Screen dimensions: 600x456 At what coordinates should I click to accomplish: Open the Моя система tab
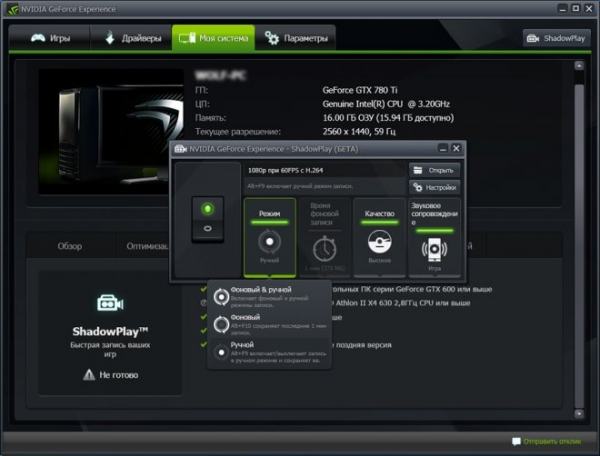tap(213, 38)
